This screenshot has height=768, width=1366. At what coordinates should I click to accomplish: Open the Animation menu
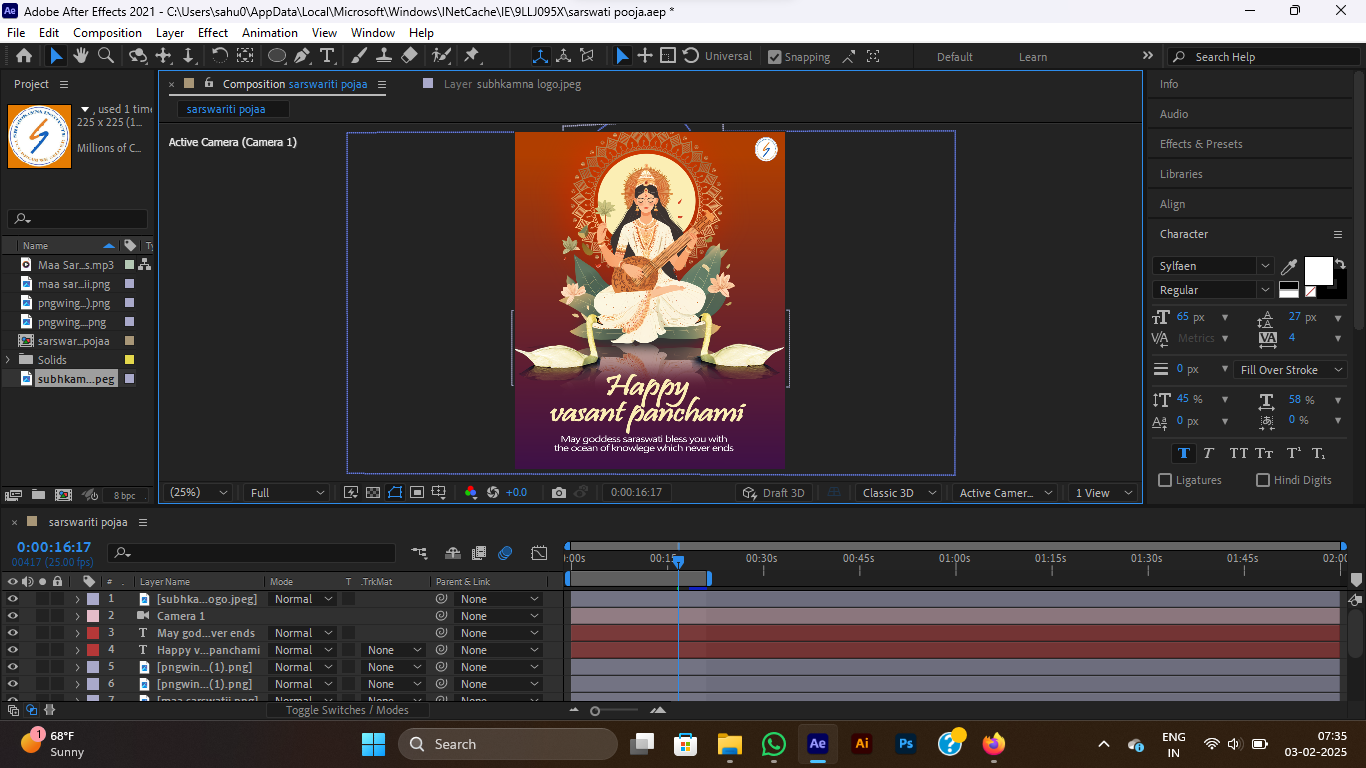coord(270,32)
